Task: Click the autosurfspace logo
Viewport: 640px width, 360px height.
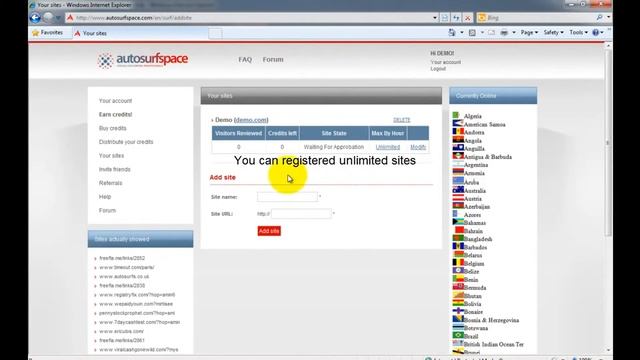Action: (x=142, y=60)
